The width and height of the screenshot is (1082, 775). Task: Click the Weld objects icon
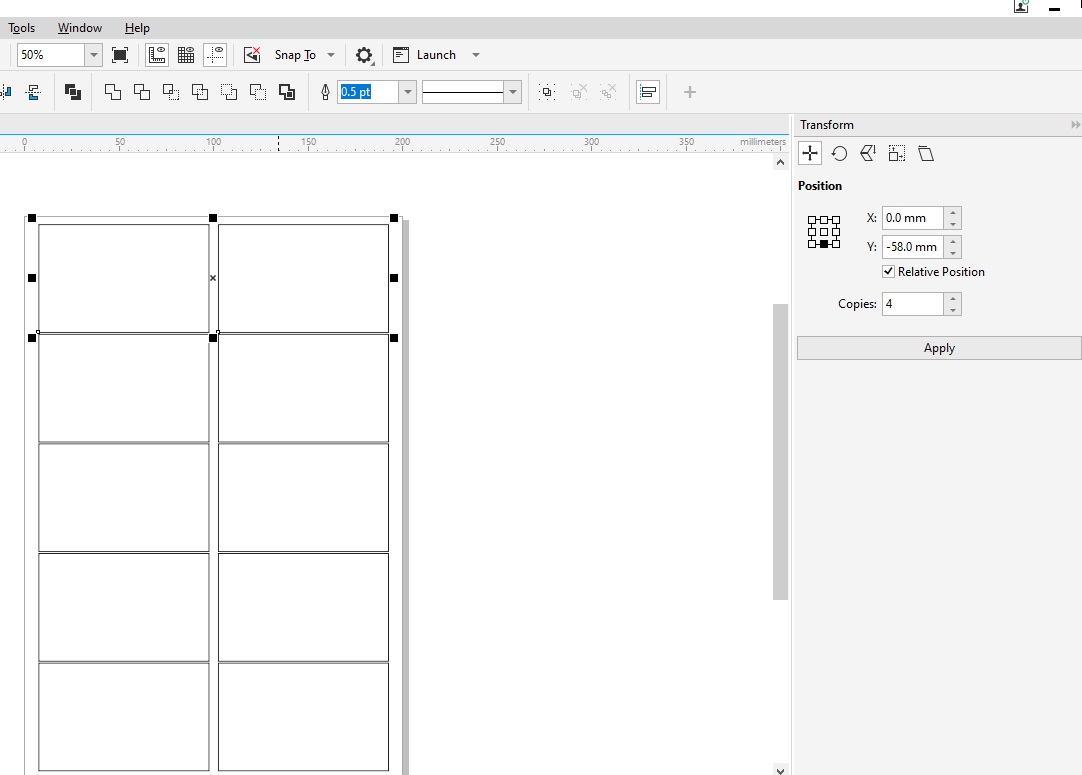point(112,92)
